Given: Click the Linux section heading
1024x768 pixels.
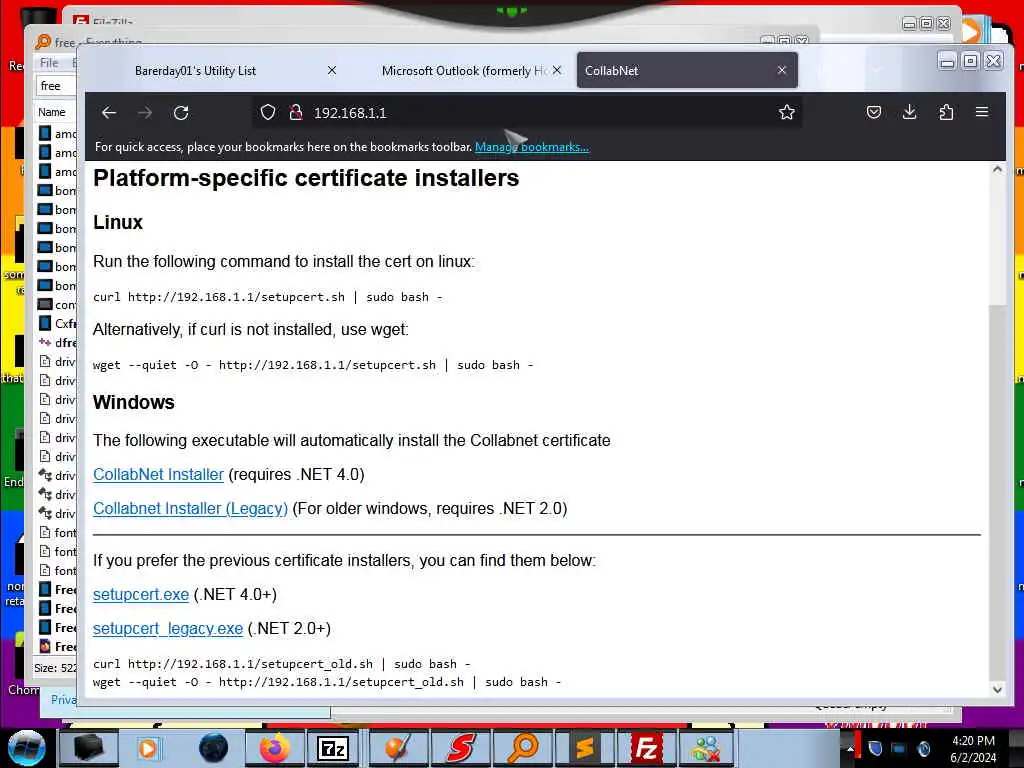Looking at the screenshot, I should [x=118, y=223].
